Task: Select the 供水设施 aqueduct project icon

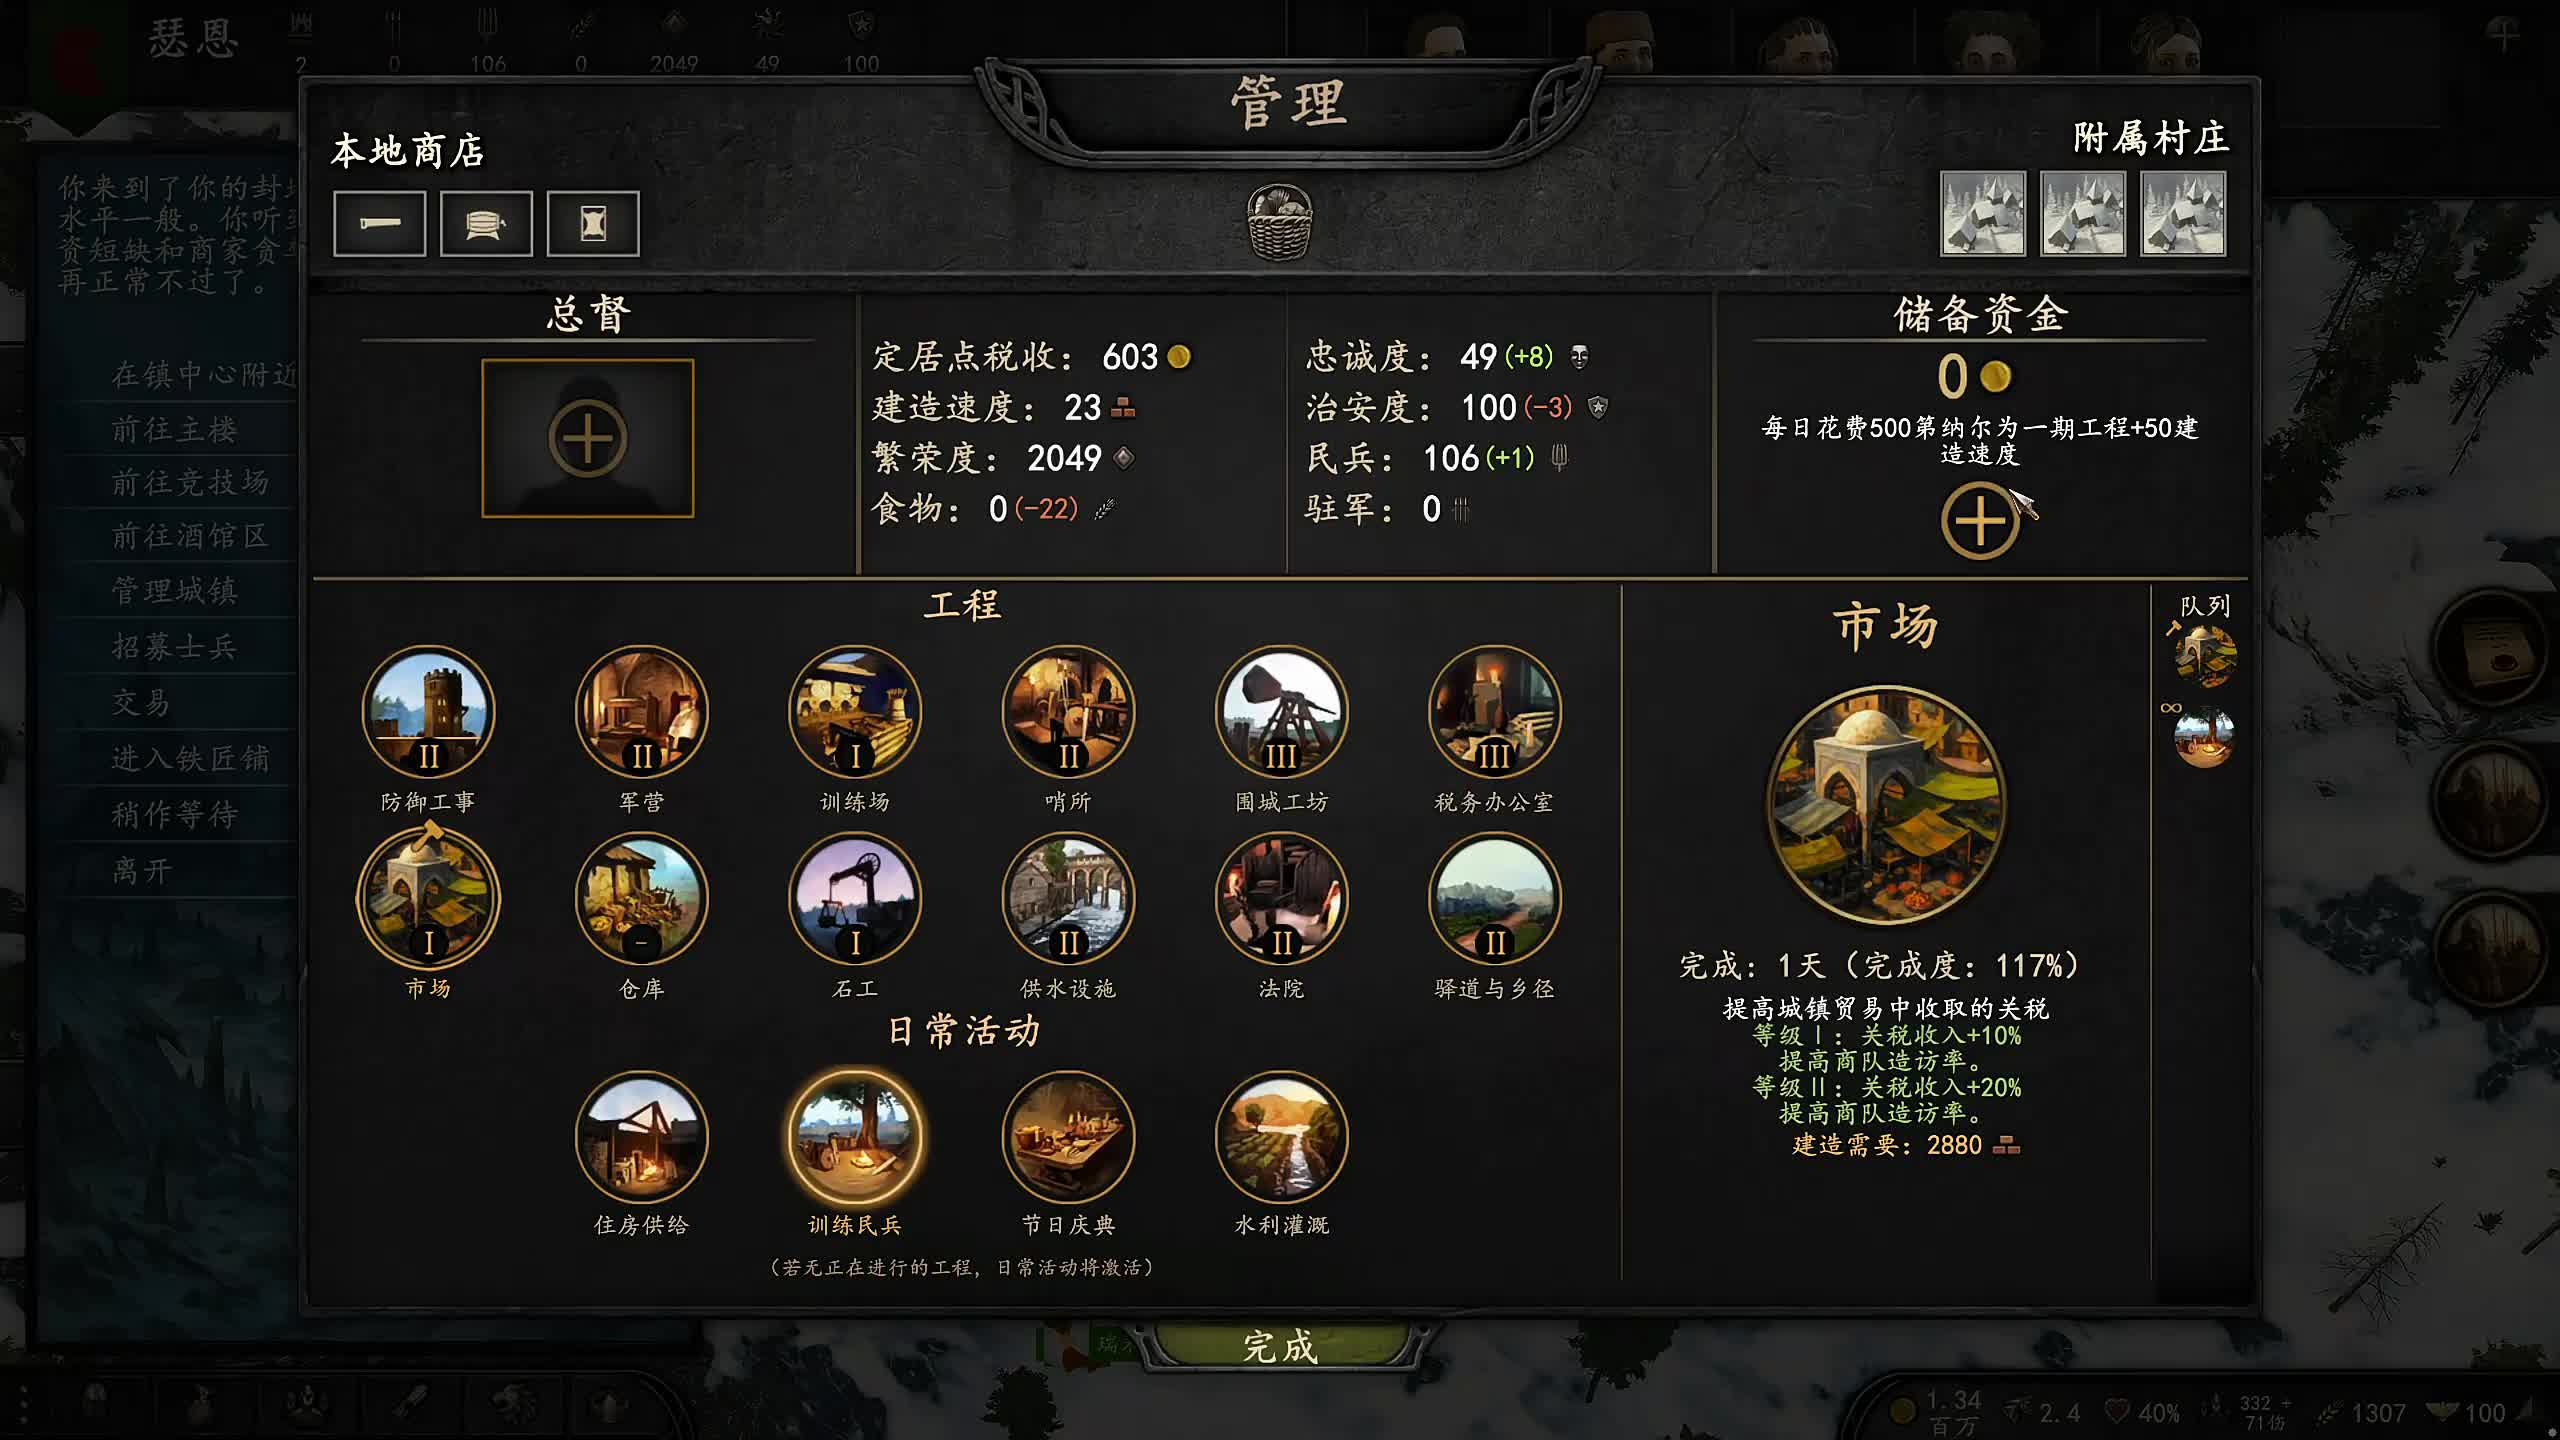Action: (x=1068, y=898)
